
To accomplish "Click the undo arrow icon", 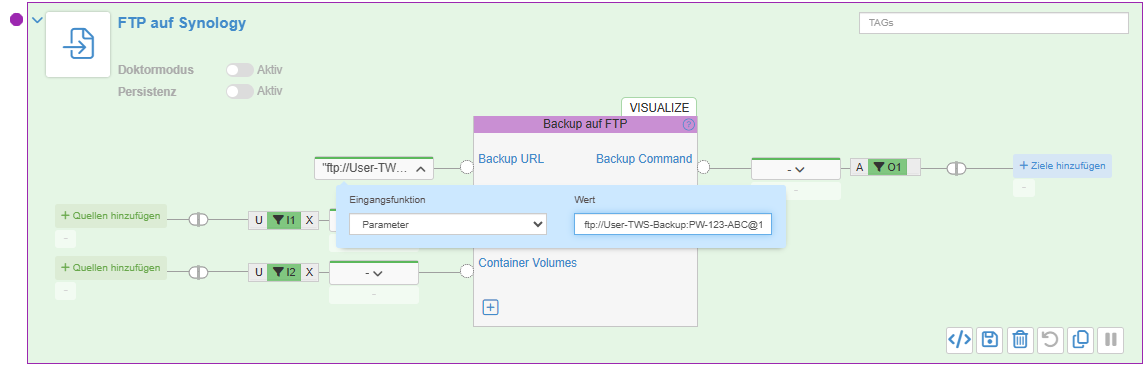I will (x=1050, y=339).
